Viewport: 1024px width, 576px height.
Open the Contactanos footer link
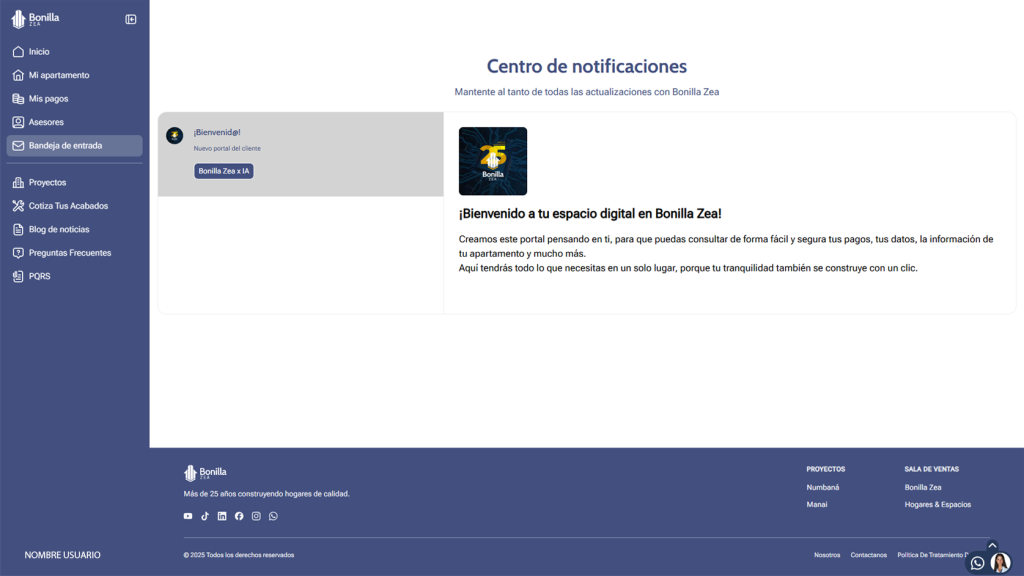tap(868, 555)
